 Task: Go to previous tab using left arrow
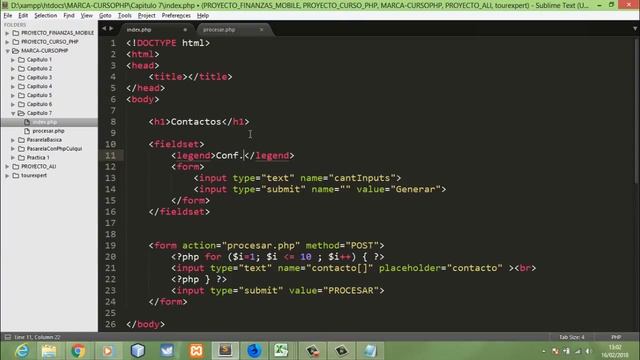point(104,29)
